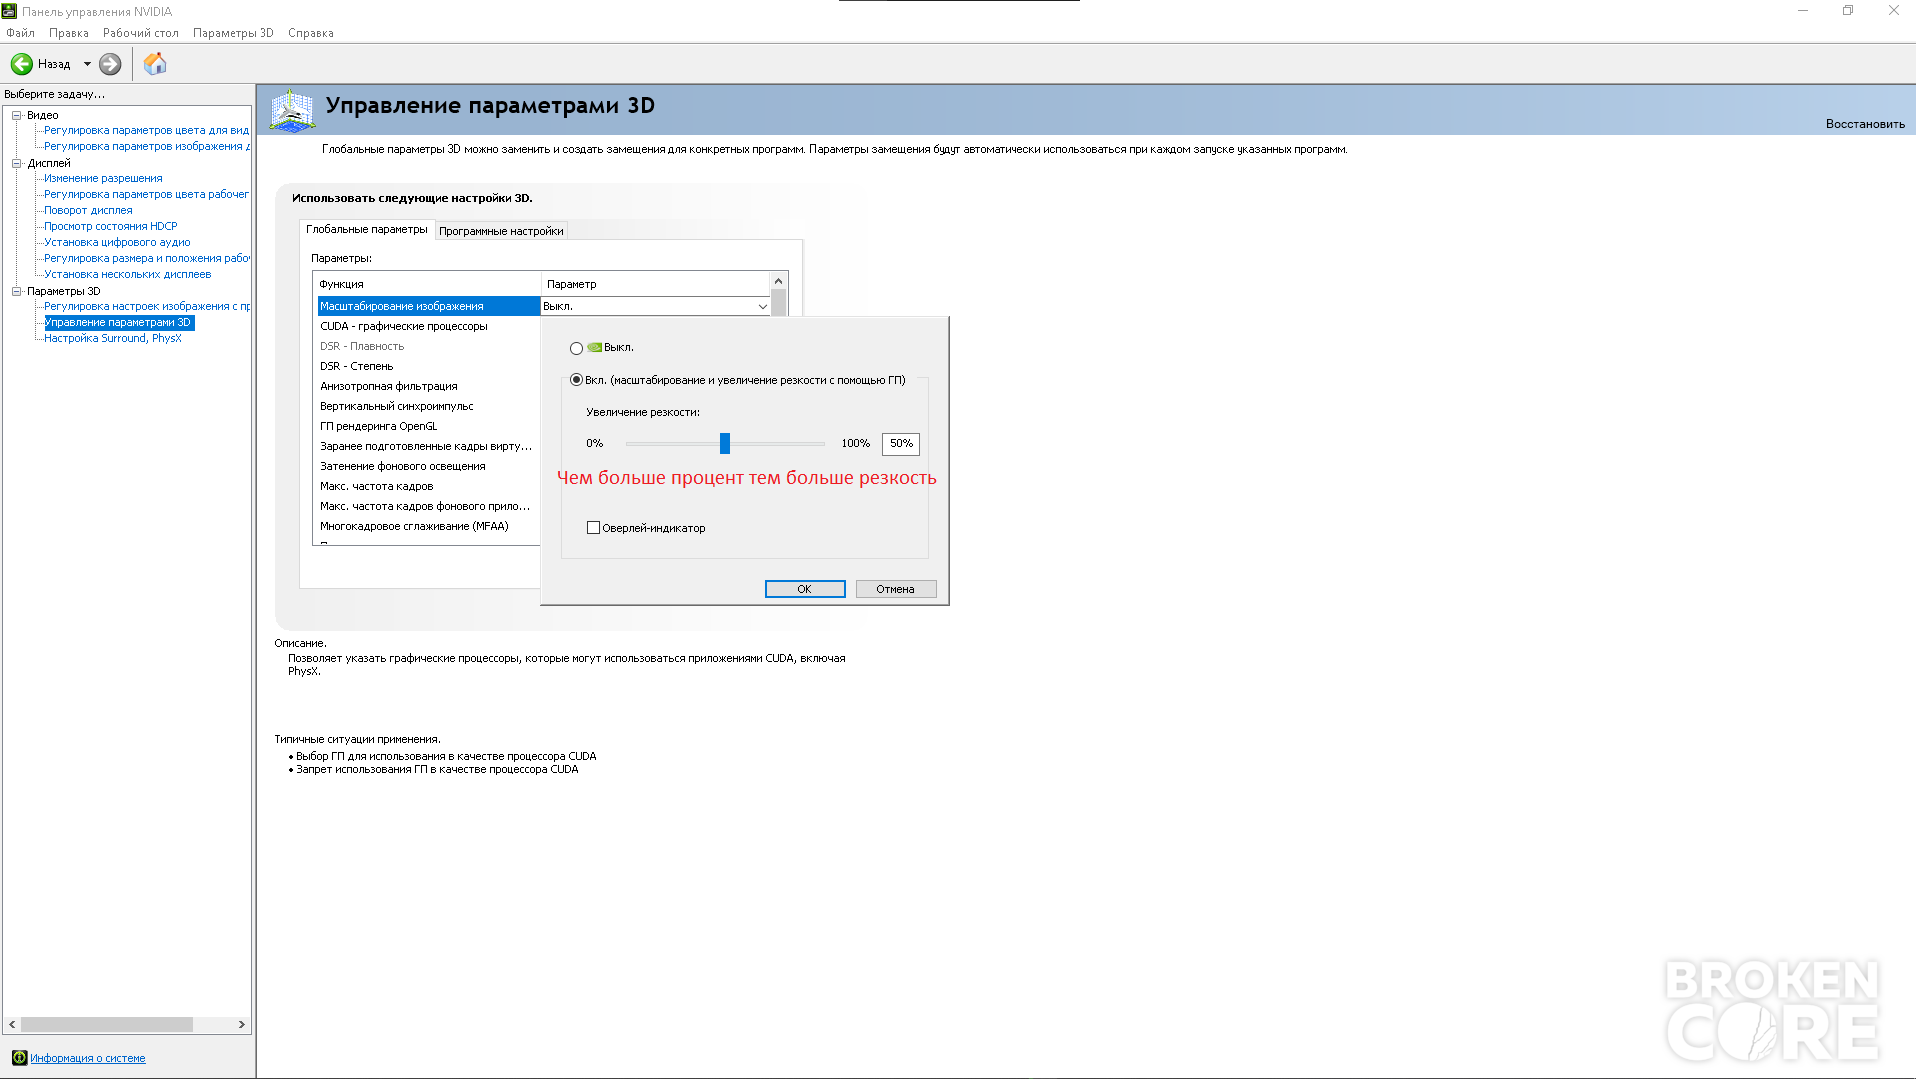Click the 50% sharpness value field
The width and height of the screenshot is (1916, 1079).
pyautogui.click(x=901, y=443)
